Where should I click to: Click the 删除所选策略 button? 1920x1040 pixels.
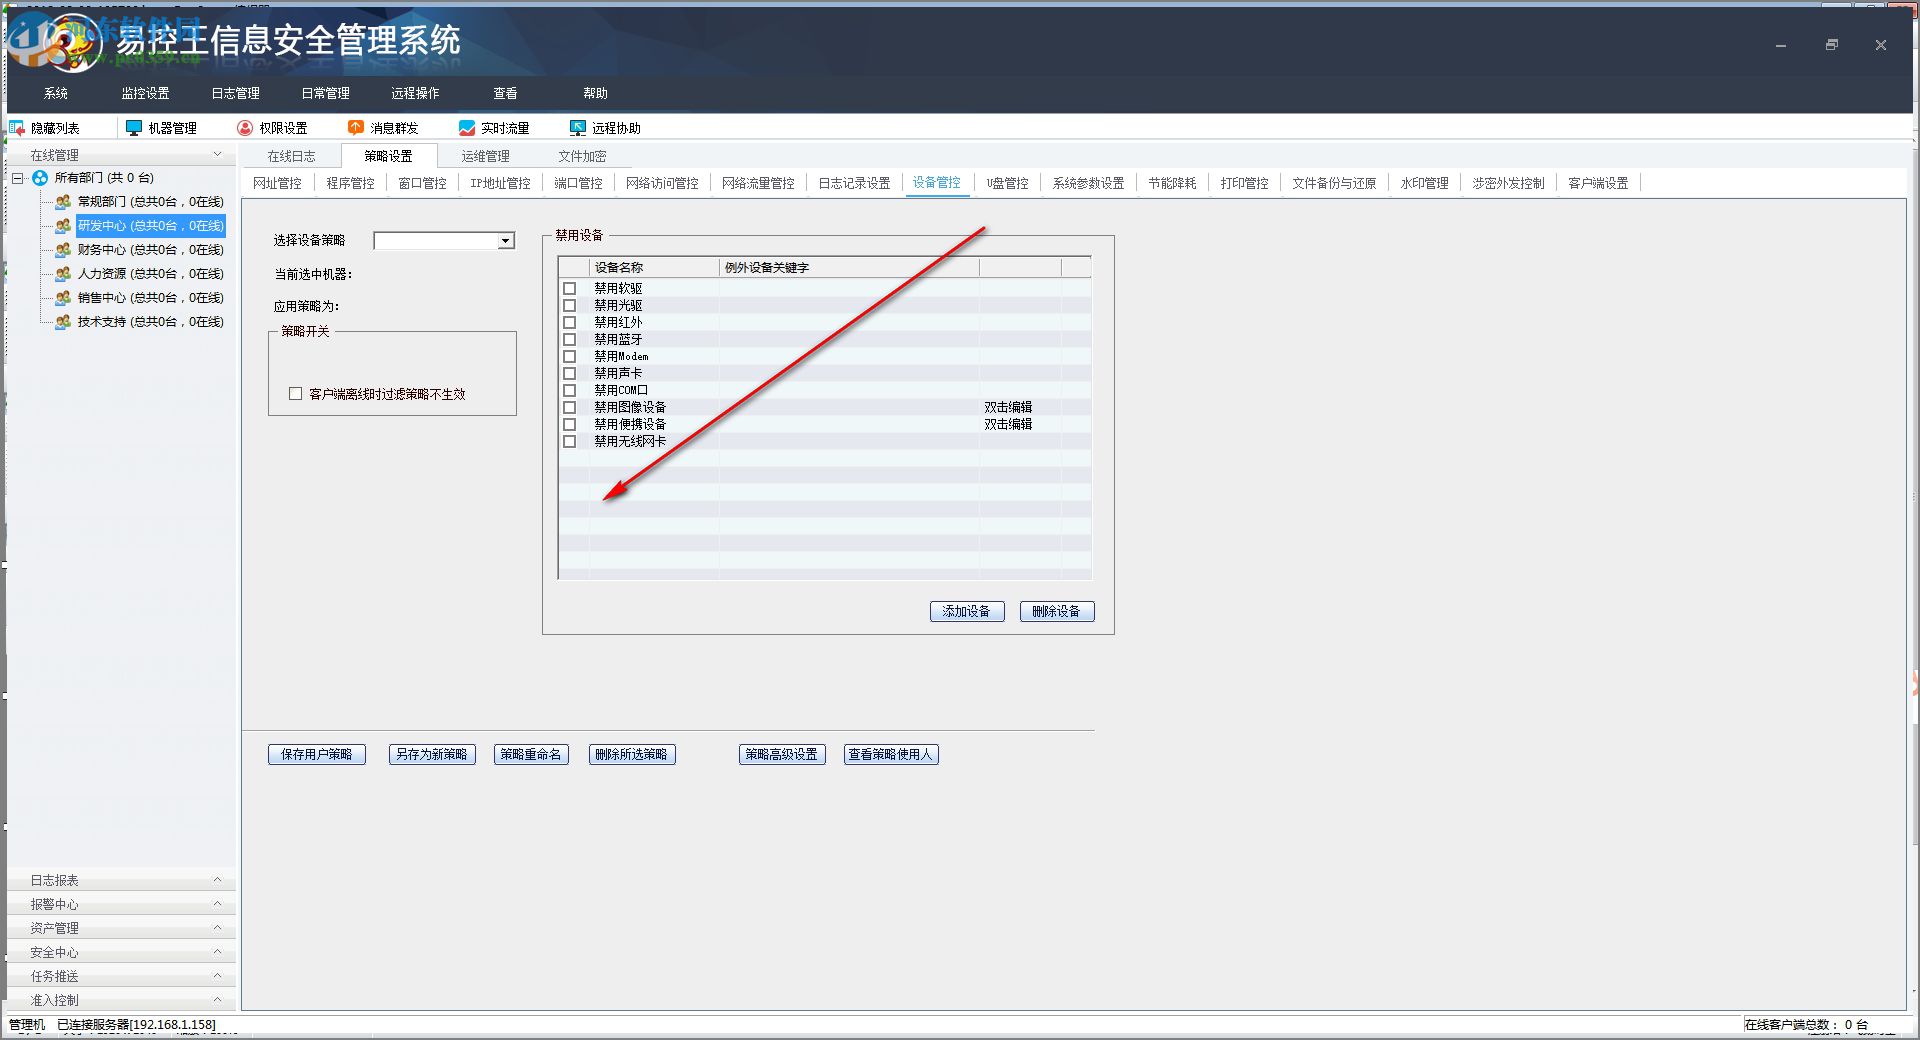click(632, 754)
